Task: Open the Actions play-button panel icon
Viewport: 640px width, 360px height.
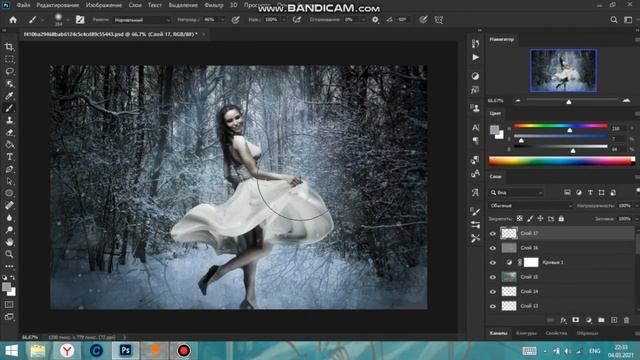Action: pyautogui.click(x=476, y=58)
